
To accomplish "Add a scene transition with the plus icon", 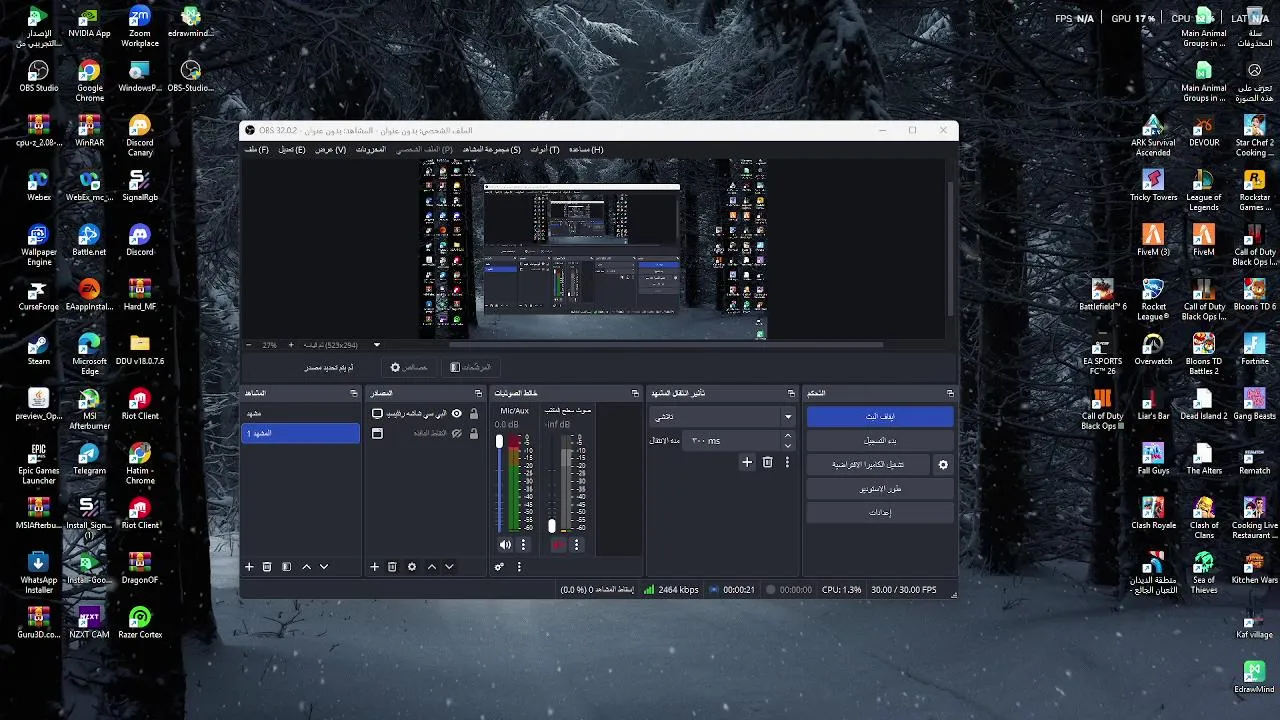I will [747, 462].
